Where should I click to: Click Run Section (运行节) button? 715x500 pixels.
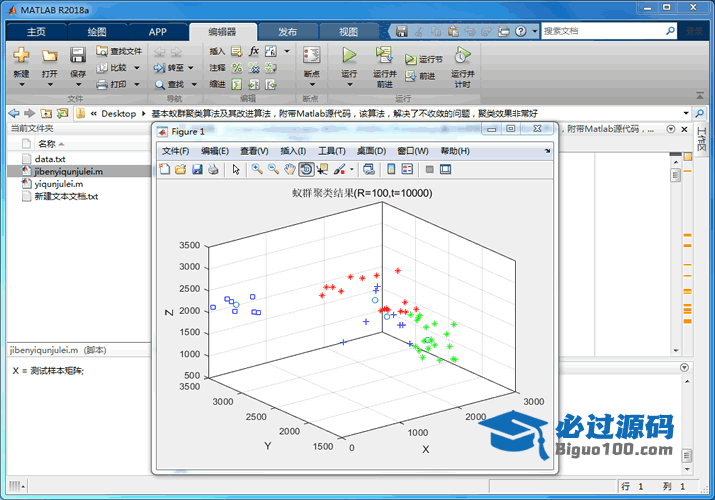424,59
